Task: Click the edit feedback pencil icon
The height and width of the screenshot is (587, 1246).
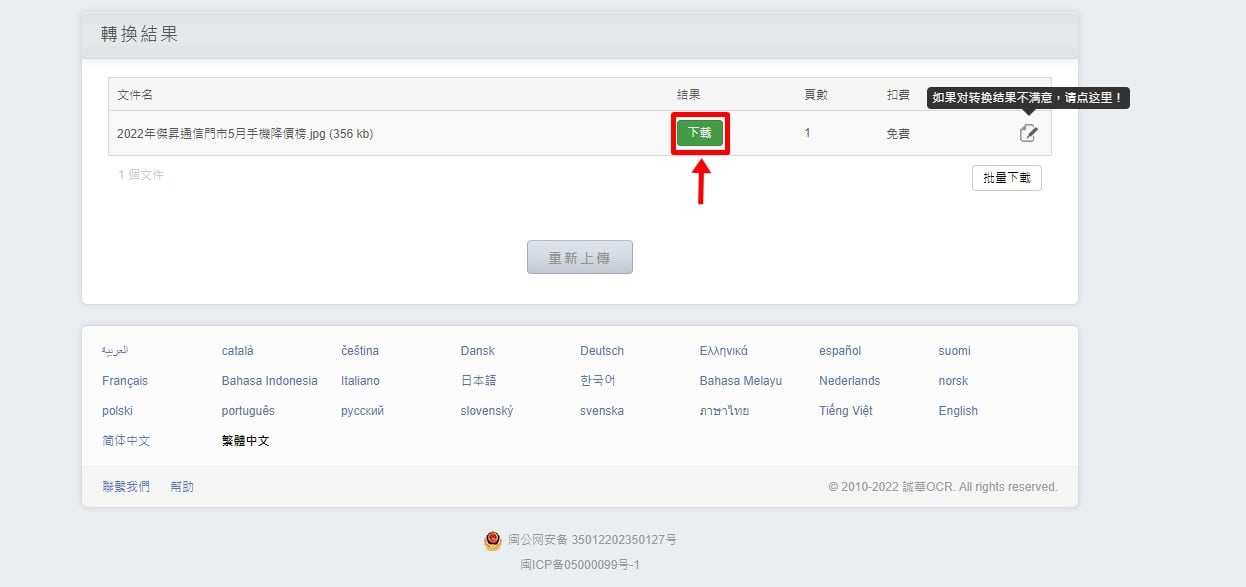Action: 1028,133
